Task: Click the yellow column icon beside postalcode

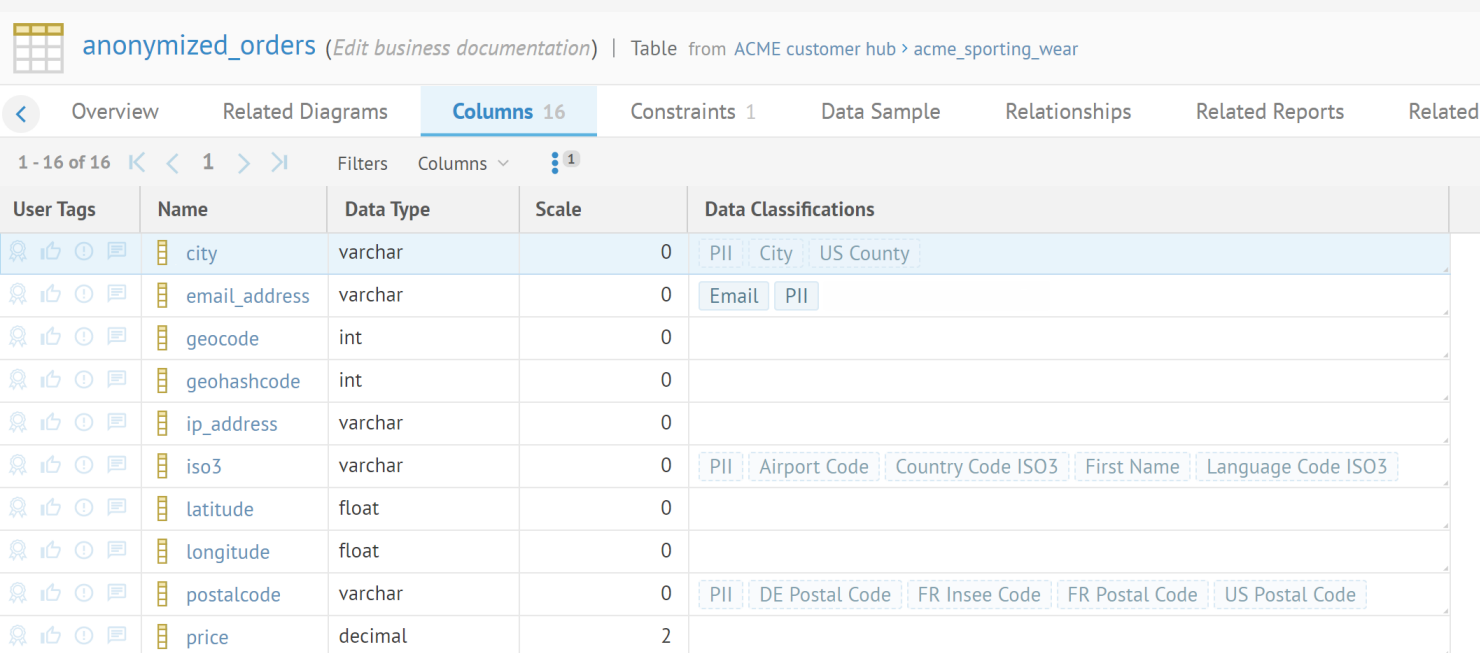Action: tap(161, 593)
